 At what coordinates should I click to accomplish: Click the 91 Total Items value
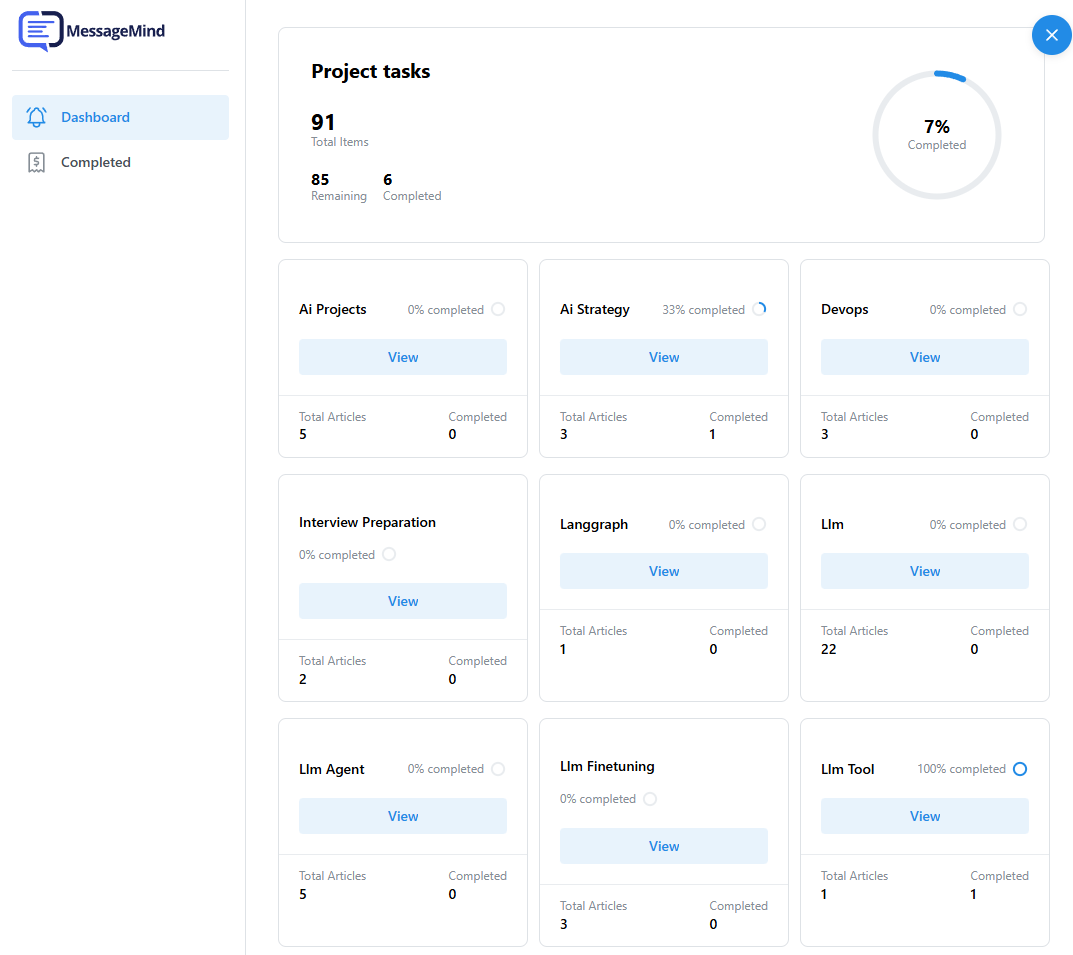point(323,122)
